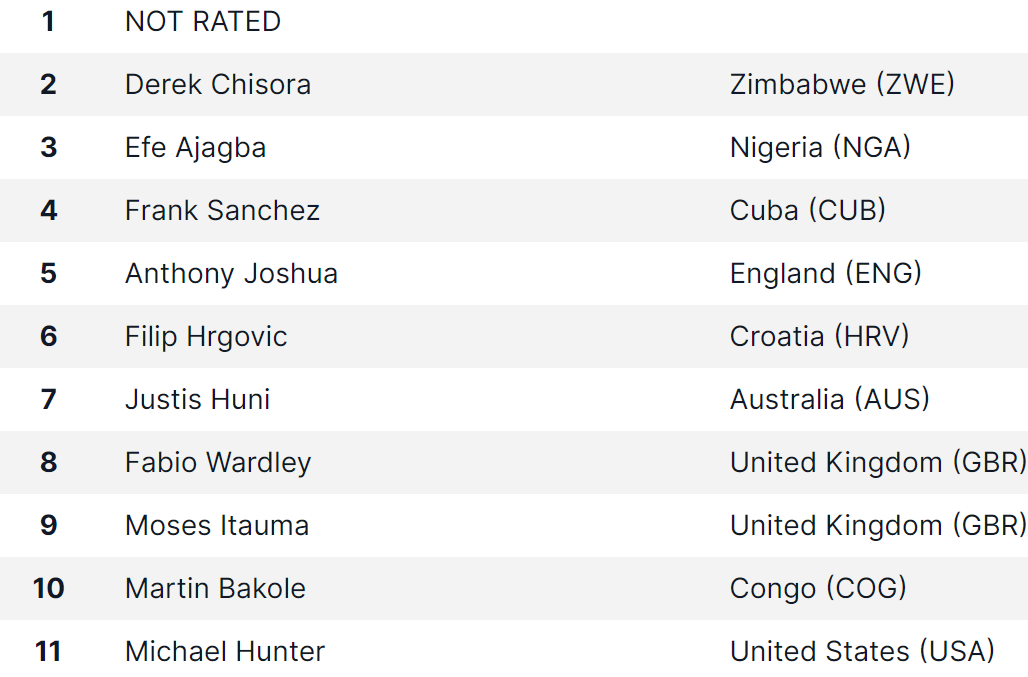Click Congo (COG) country cell

(x=818, y=589)
